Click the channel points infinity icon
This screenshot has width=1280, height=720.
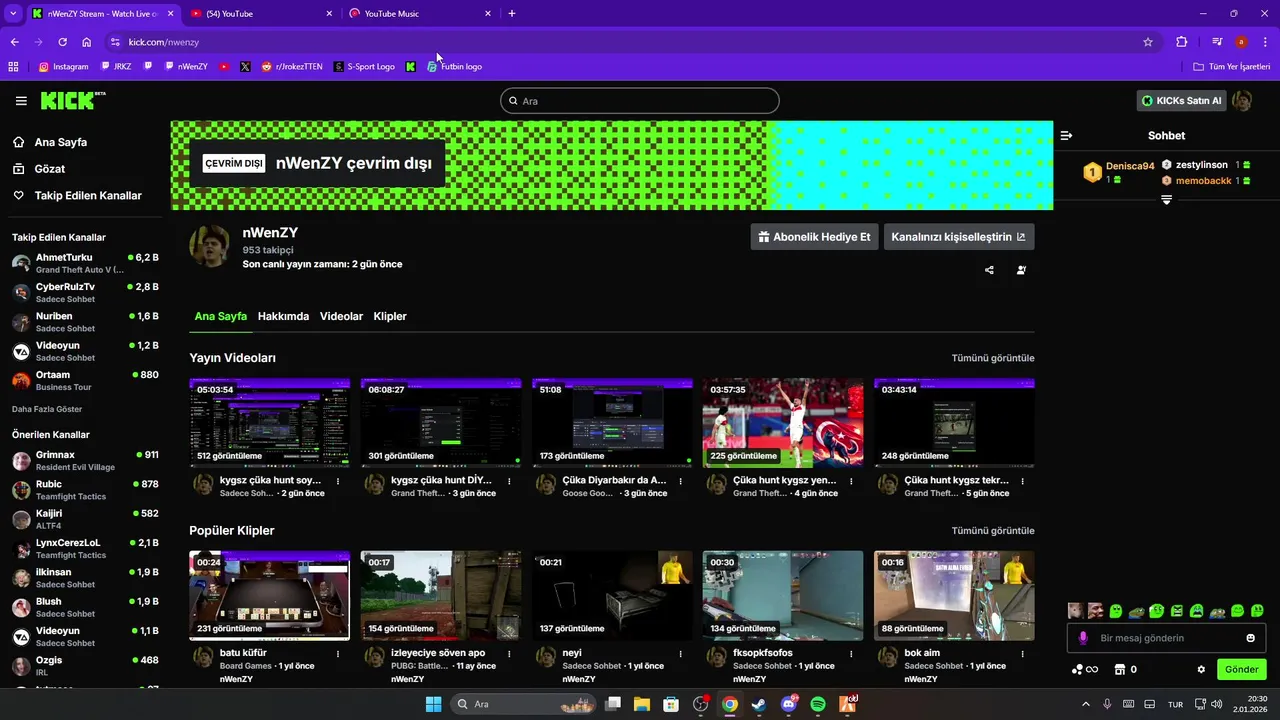pos(1085,670)
